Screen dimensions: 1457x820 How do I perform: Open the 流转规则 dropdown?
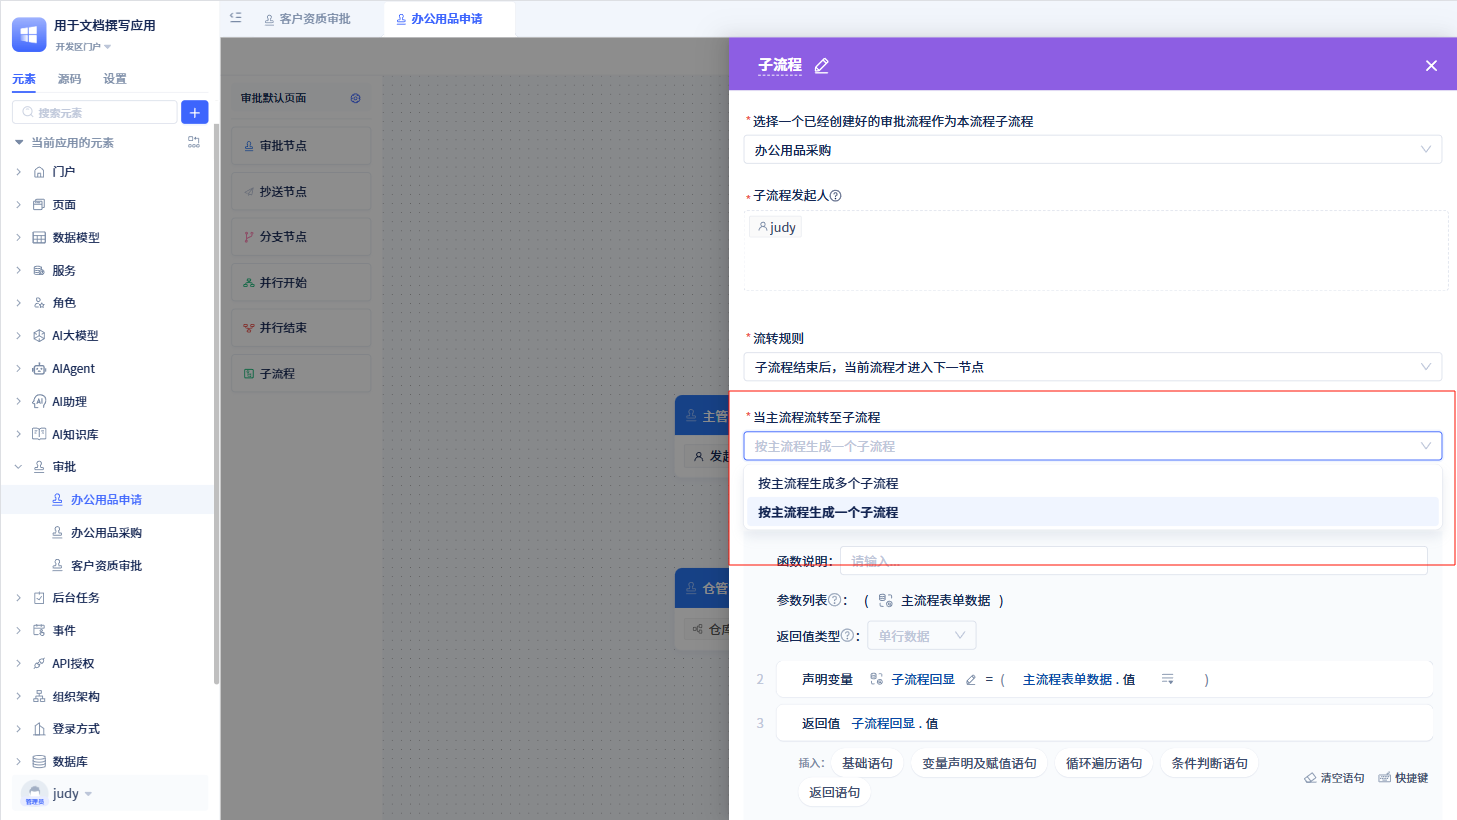1092,367
